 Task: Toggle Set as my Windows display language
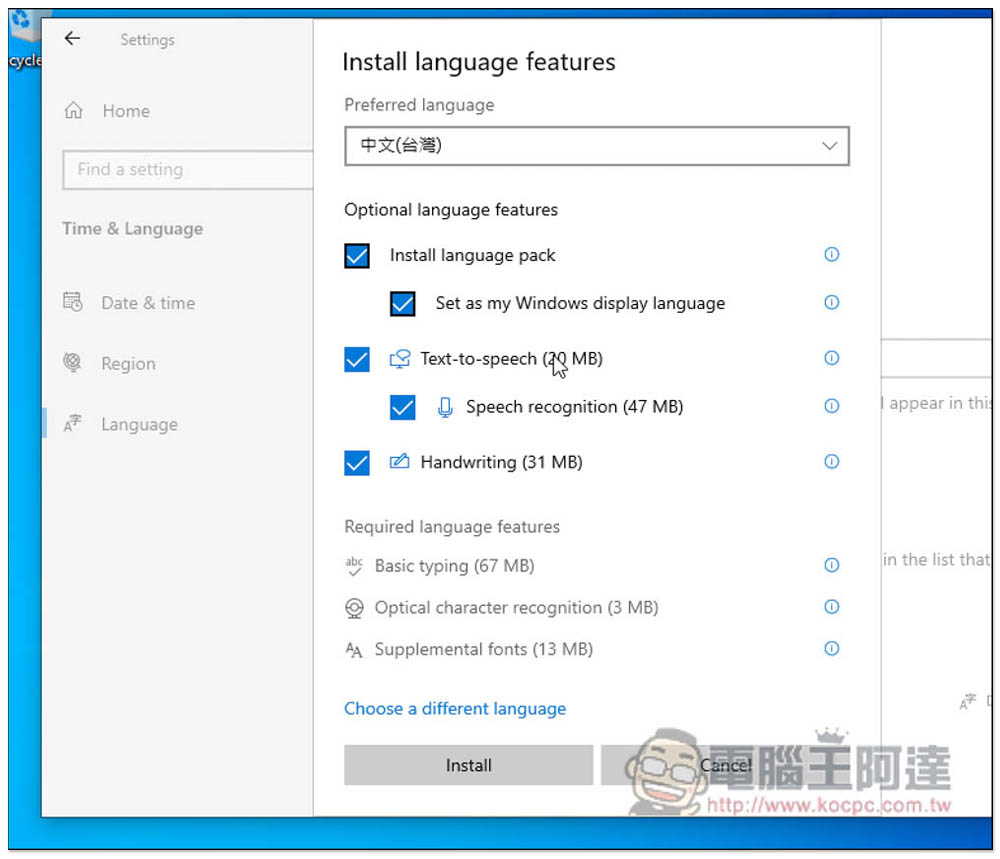(x=402, y=304)
